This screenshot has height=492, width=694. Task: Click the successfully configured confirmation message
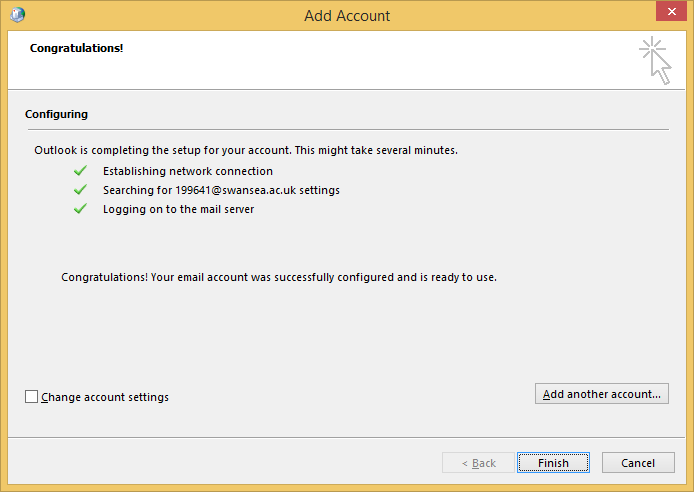(279, 277)
